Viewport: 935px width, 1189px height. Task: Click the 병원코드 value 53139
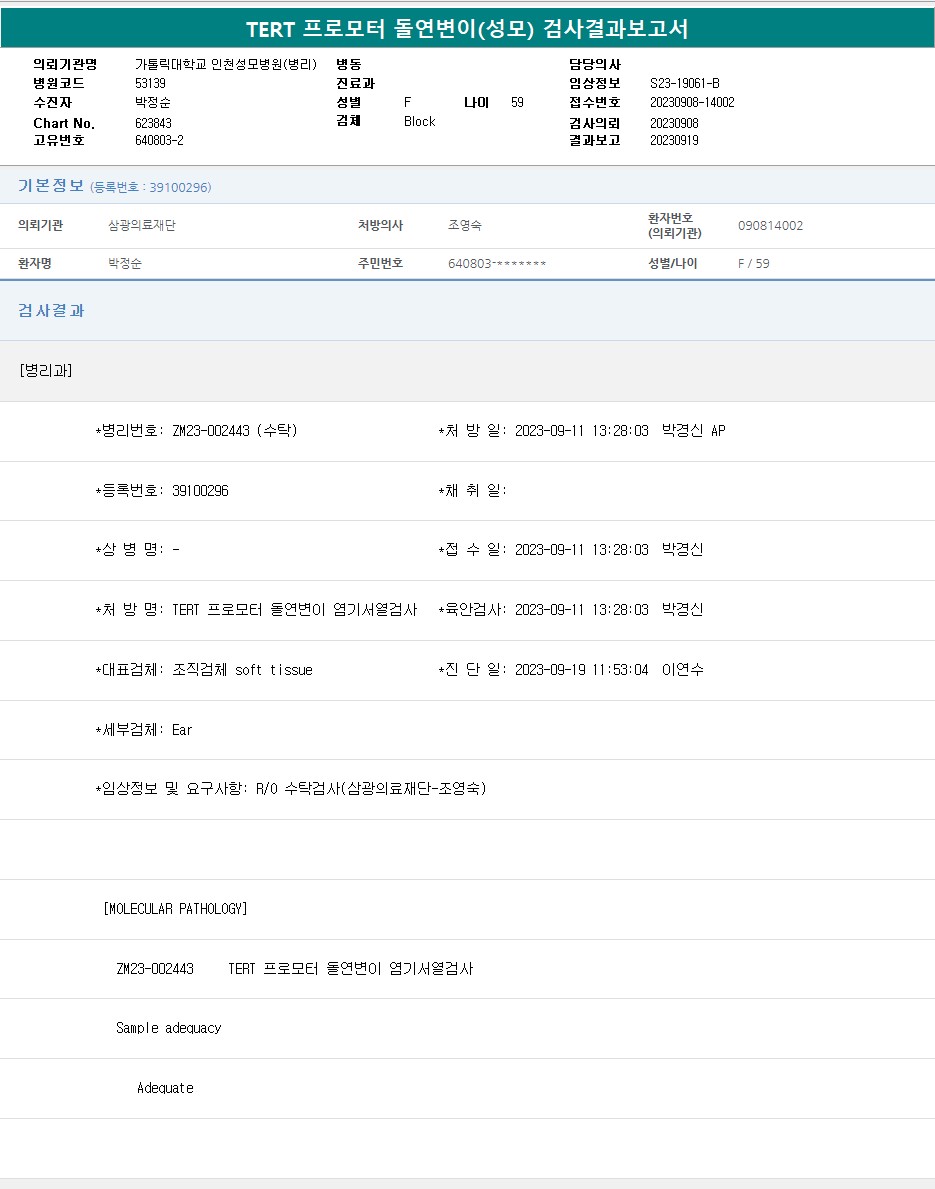pos(150,83)
